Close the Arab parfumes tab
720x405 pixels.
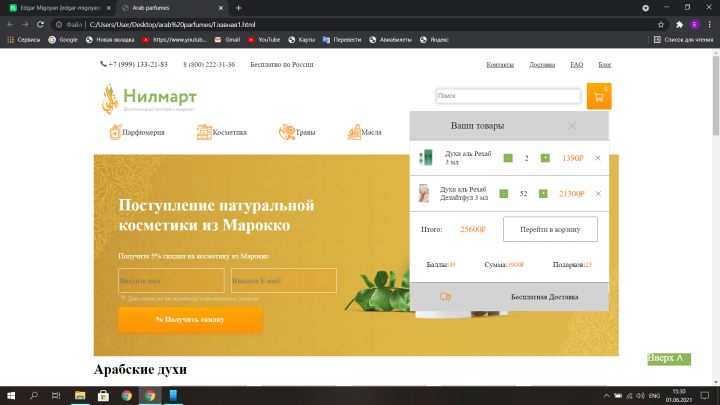tap(220, 8)
